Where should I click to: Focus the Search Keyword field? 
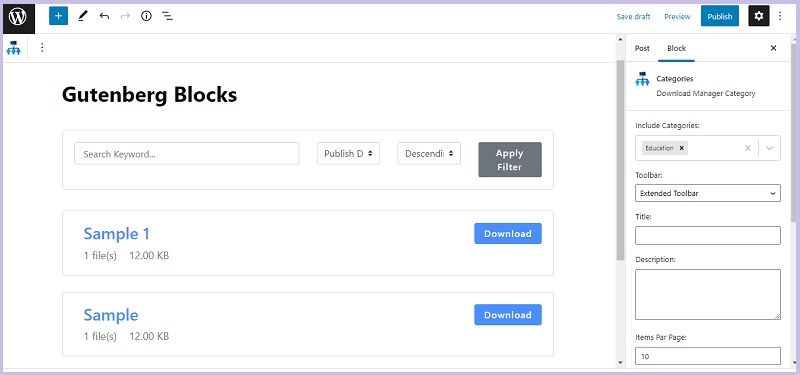(187, 154)
